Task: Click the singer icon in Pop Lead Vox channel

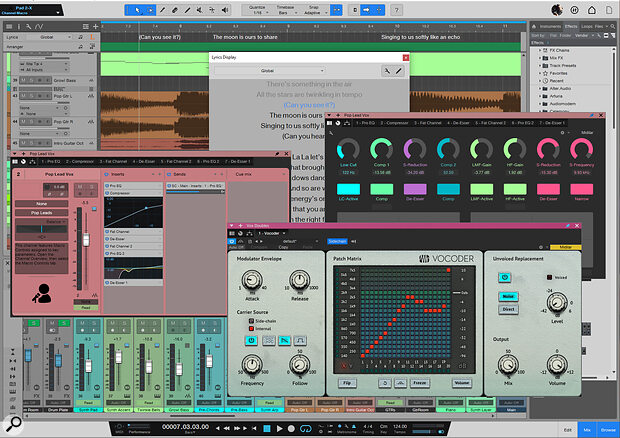Action: click(42, 293)
